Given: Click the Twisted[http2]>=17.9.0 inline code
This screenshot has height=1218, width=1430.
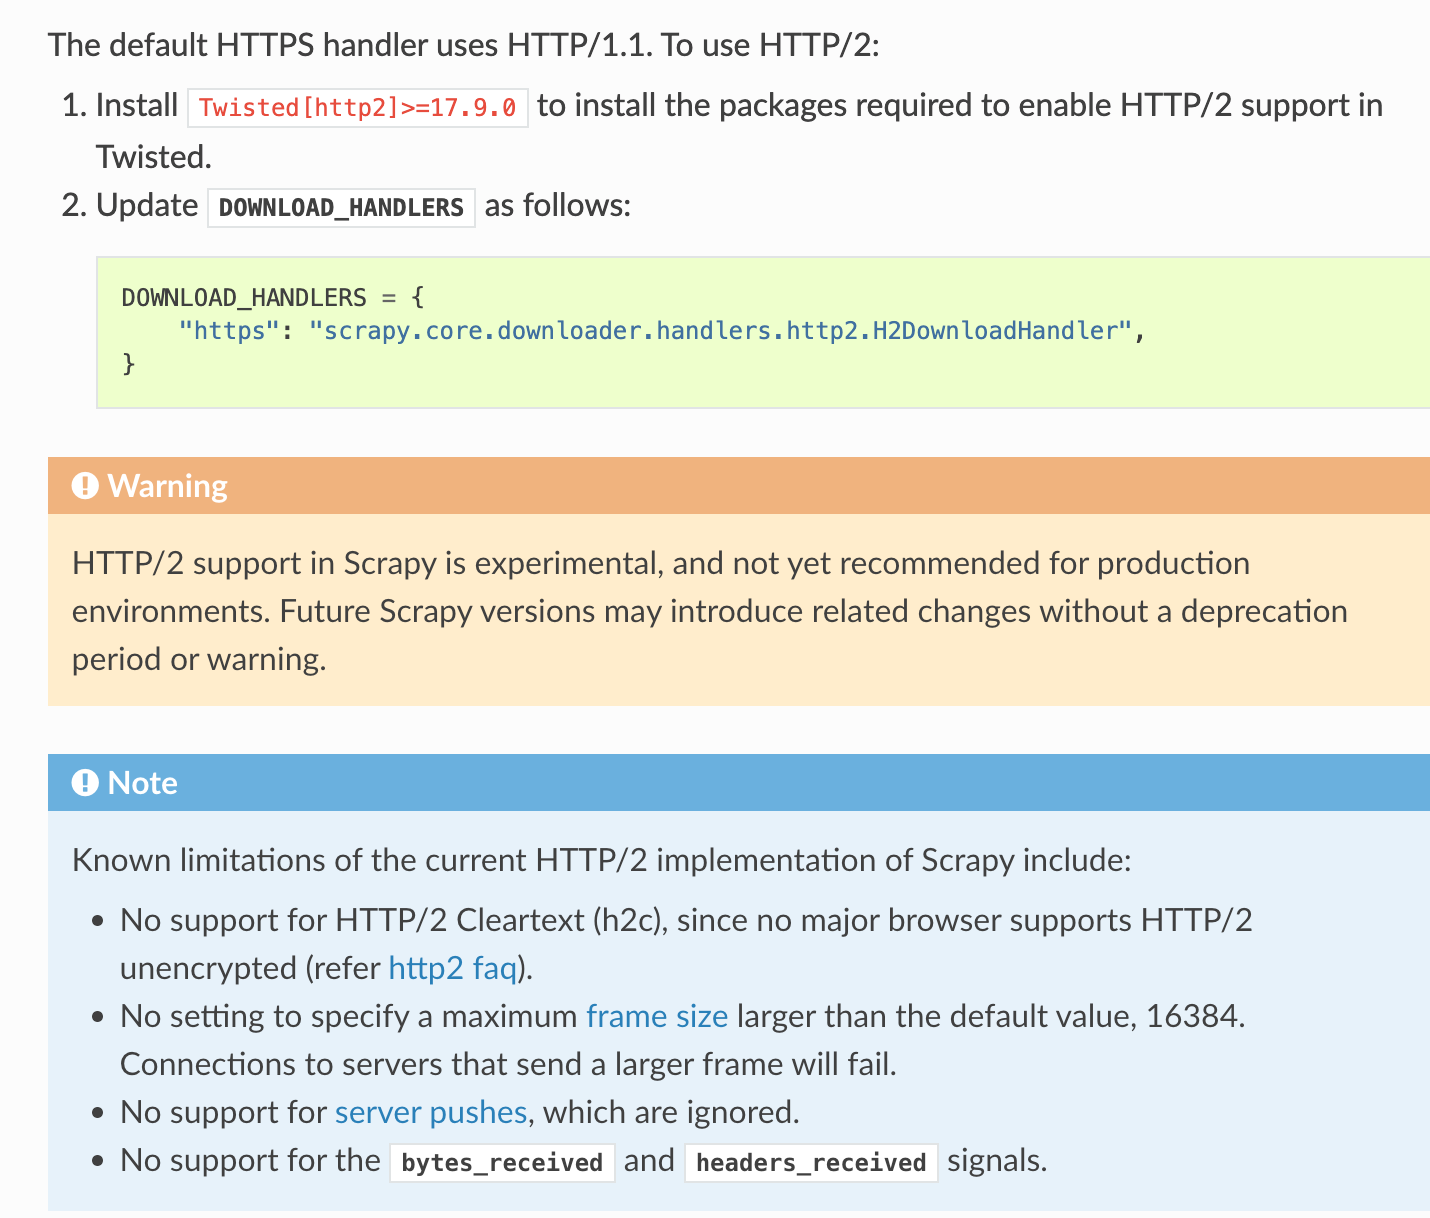Looking at the screenshot, I should click(x=357, y=107).
